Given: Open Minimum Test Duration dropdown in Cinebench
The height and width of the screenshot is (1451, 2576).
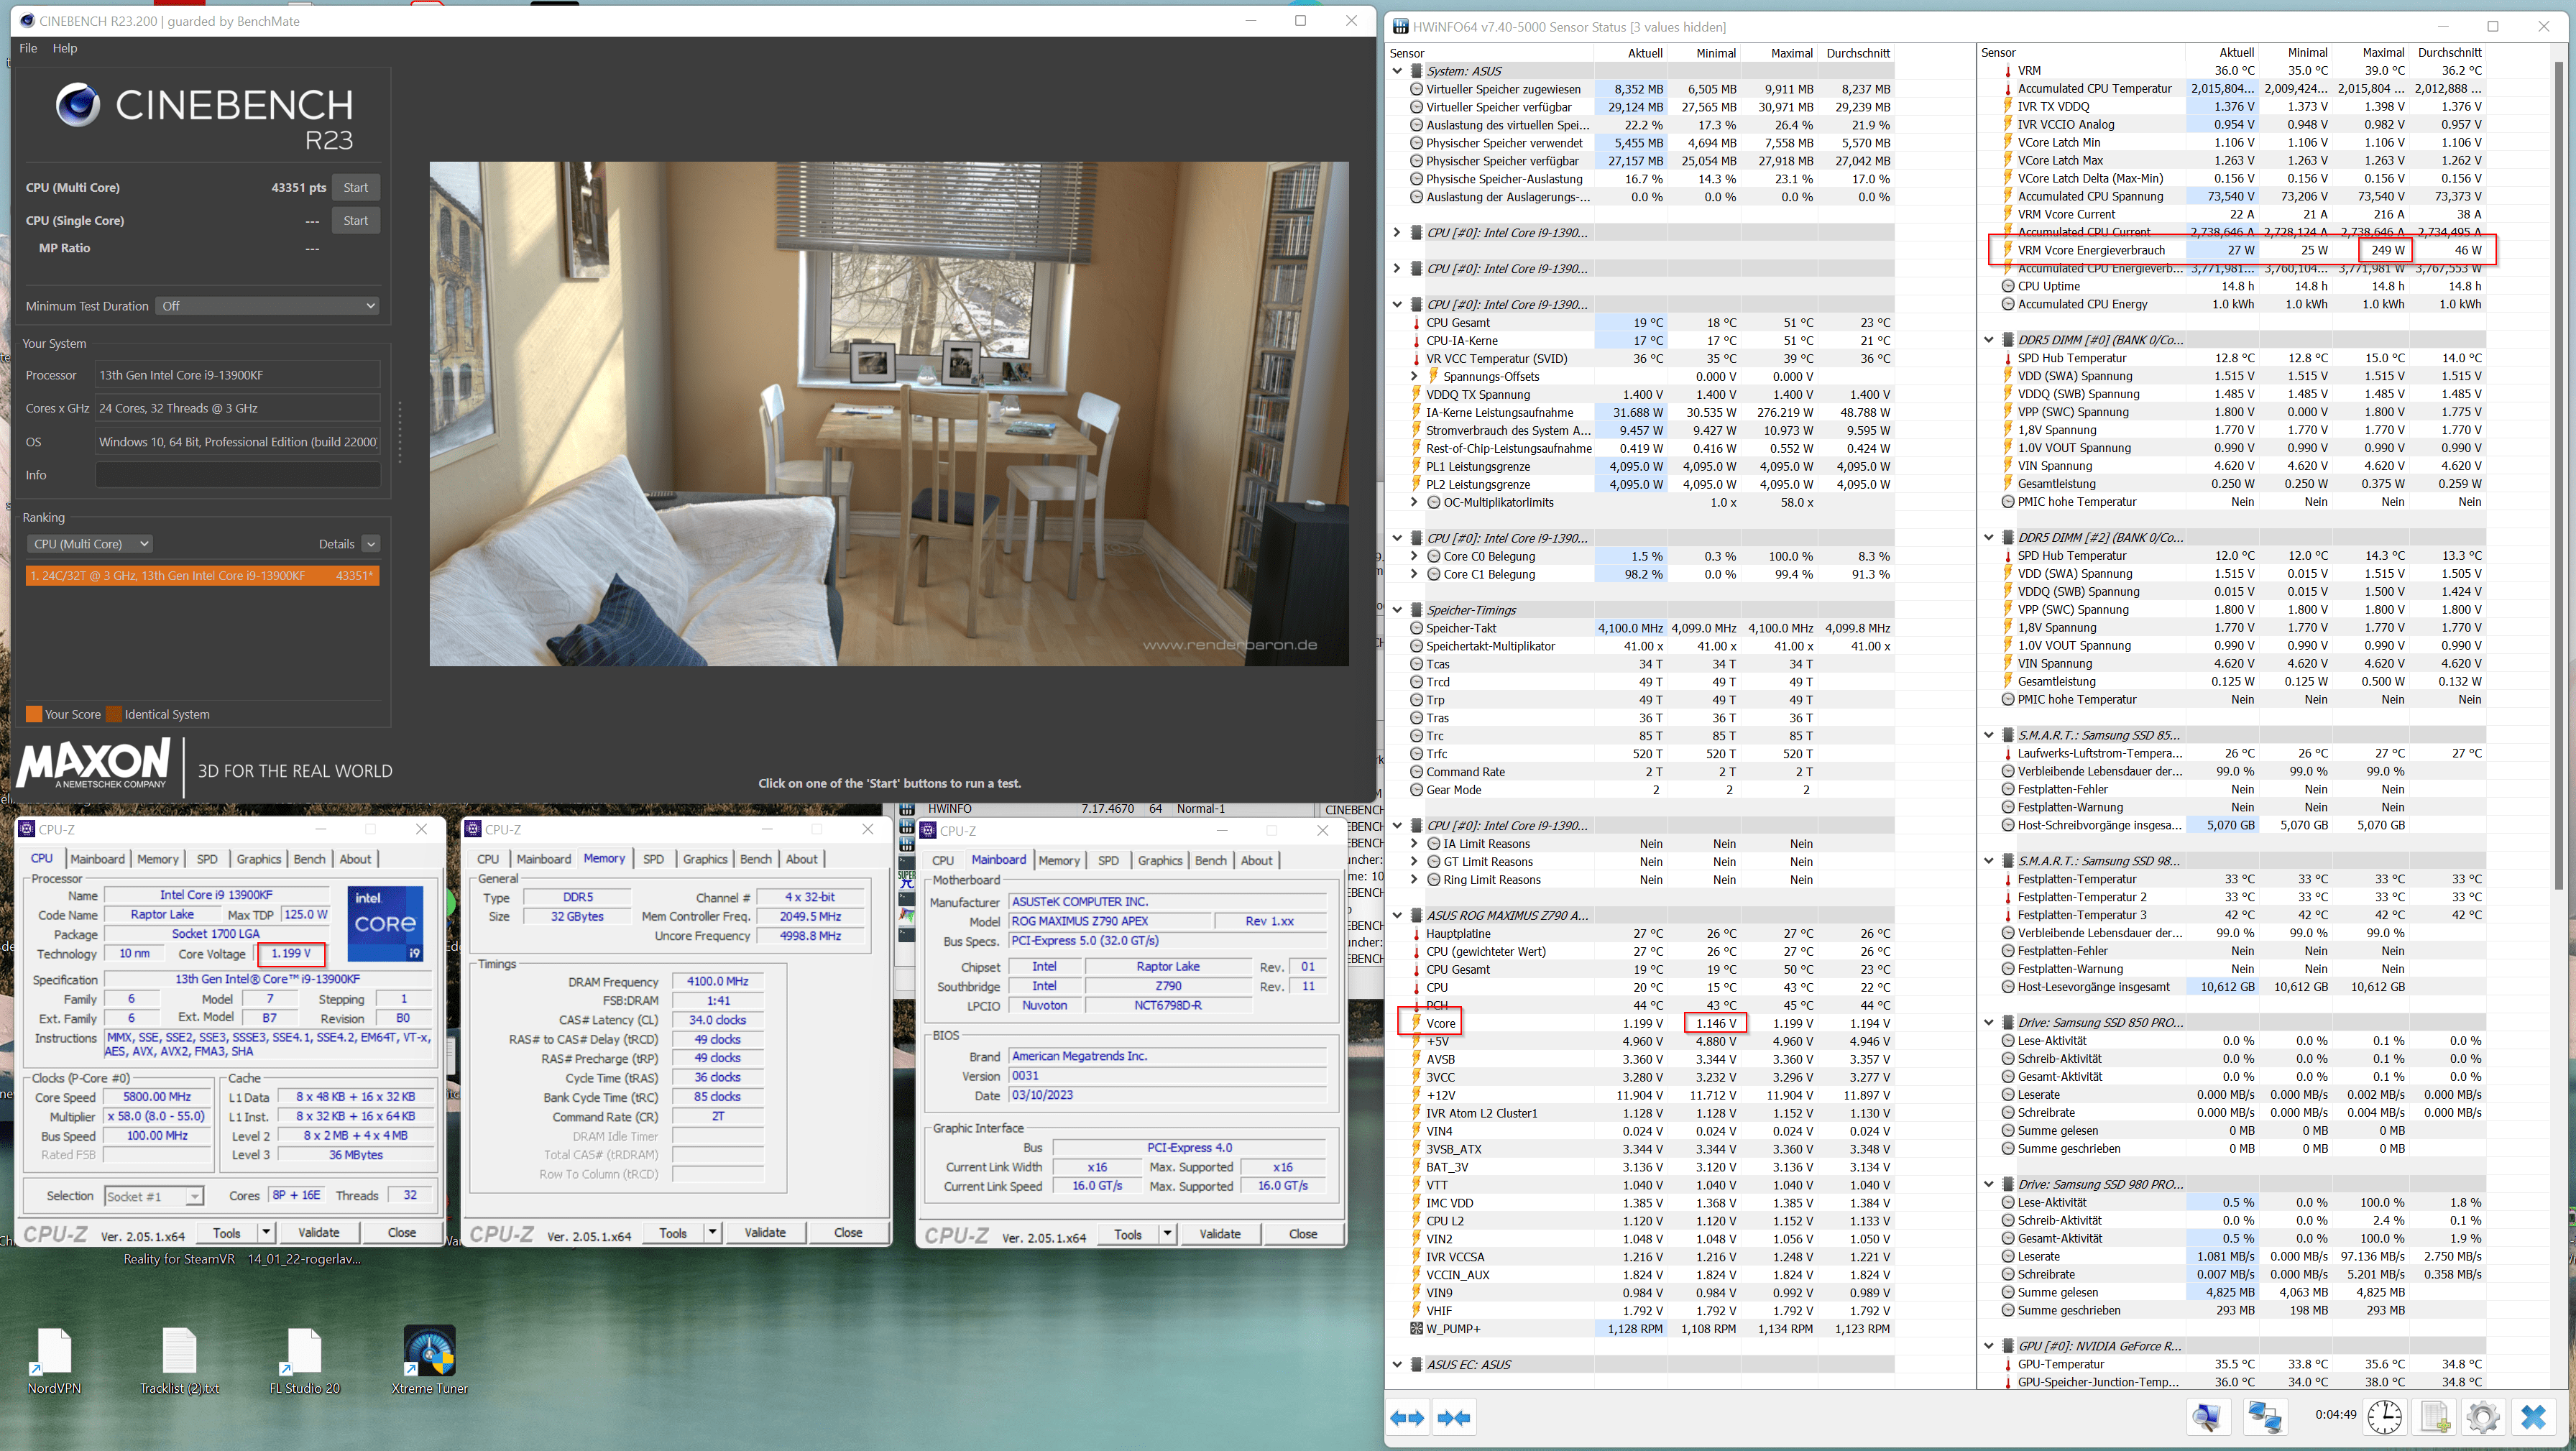Looking at the screenshot, I should (268, 306).
